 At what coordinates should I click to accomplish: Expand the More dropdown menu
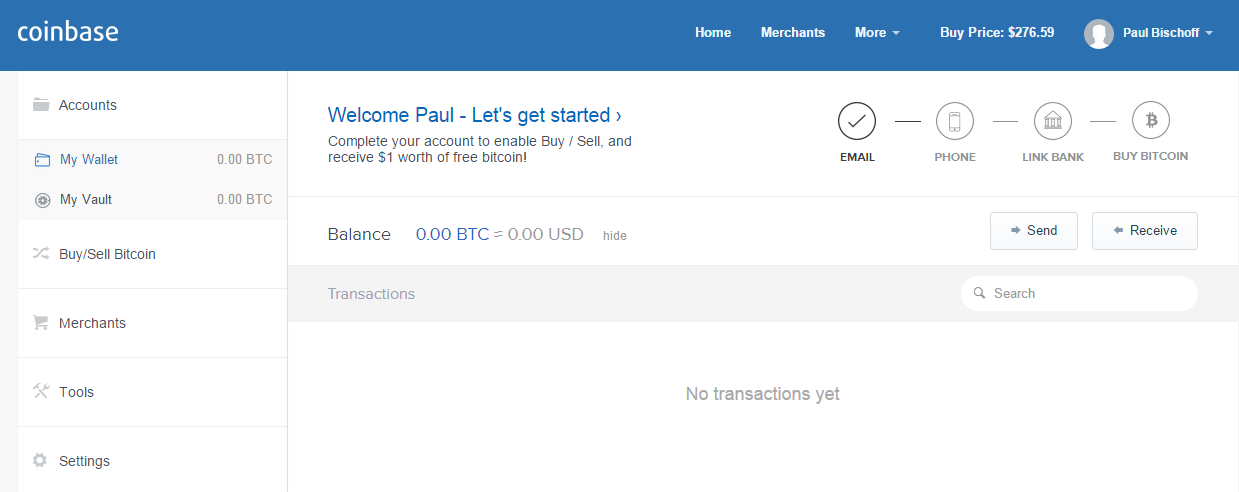[877, 33]
